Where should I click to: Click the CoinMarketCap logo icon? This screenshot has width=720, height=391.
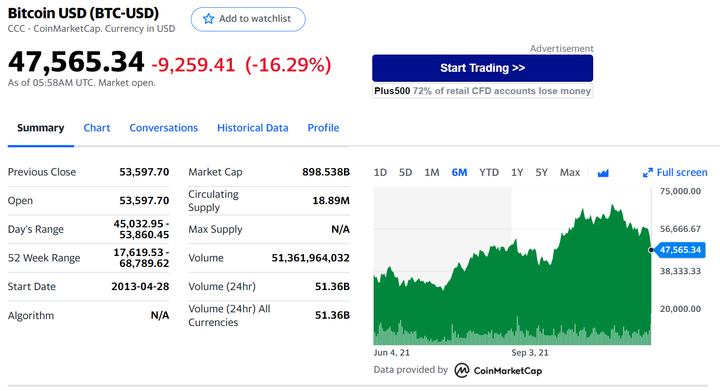[x=461, y=370]
